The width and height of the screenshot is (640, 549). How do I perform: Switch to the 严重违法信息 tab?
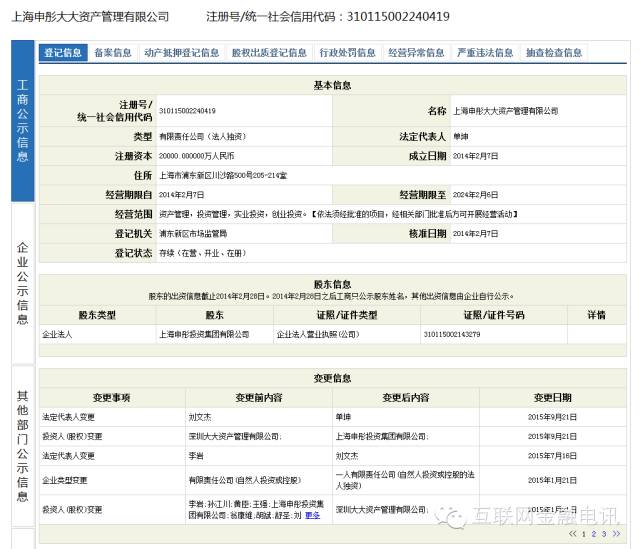[485, 53]
